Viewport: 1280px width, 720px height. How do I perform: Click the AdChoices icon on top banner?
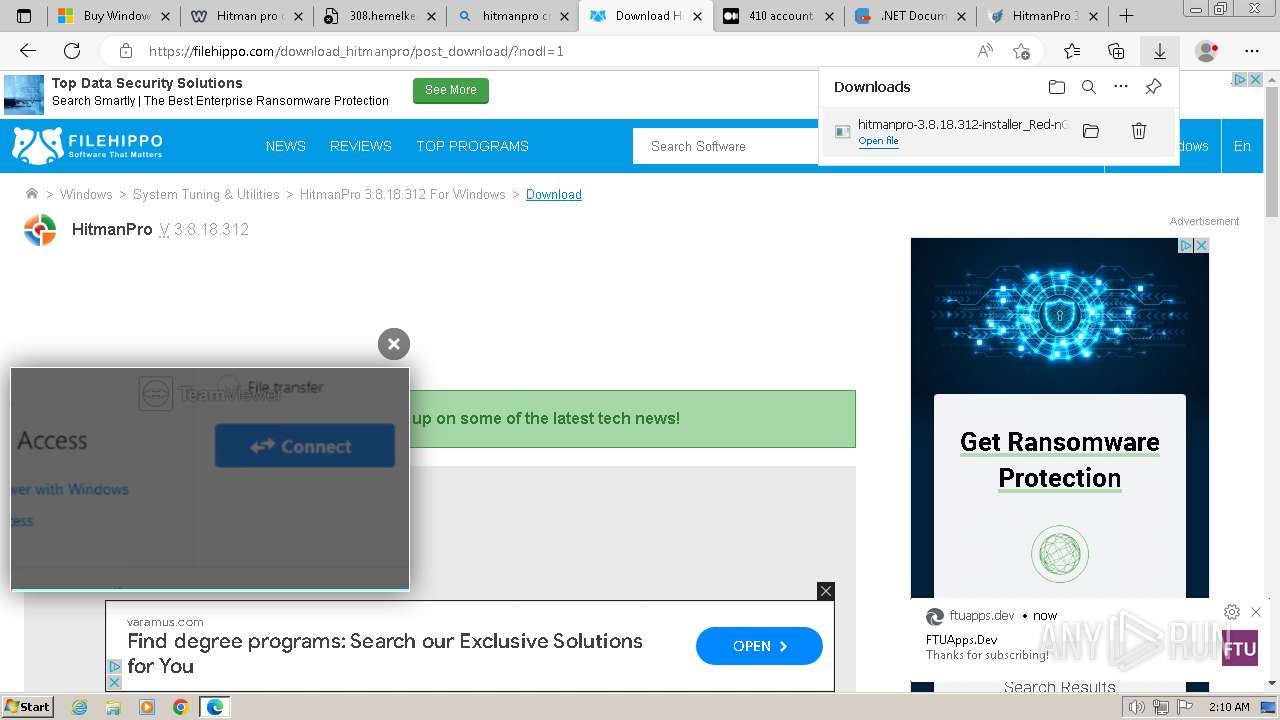tap(1239, 79)
